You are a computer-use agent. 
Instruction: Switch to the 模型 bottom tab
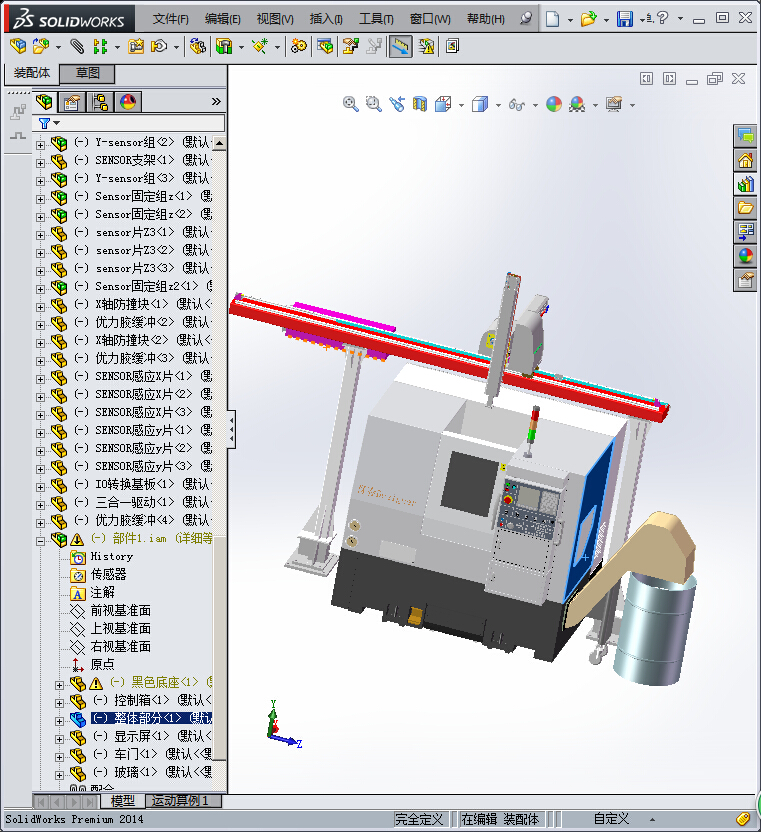123,801
